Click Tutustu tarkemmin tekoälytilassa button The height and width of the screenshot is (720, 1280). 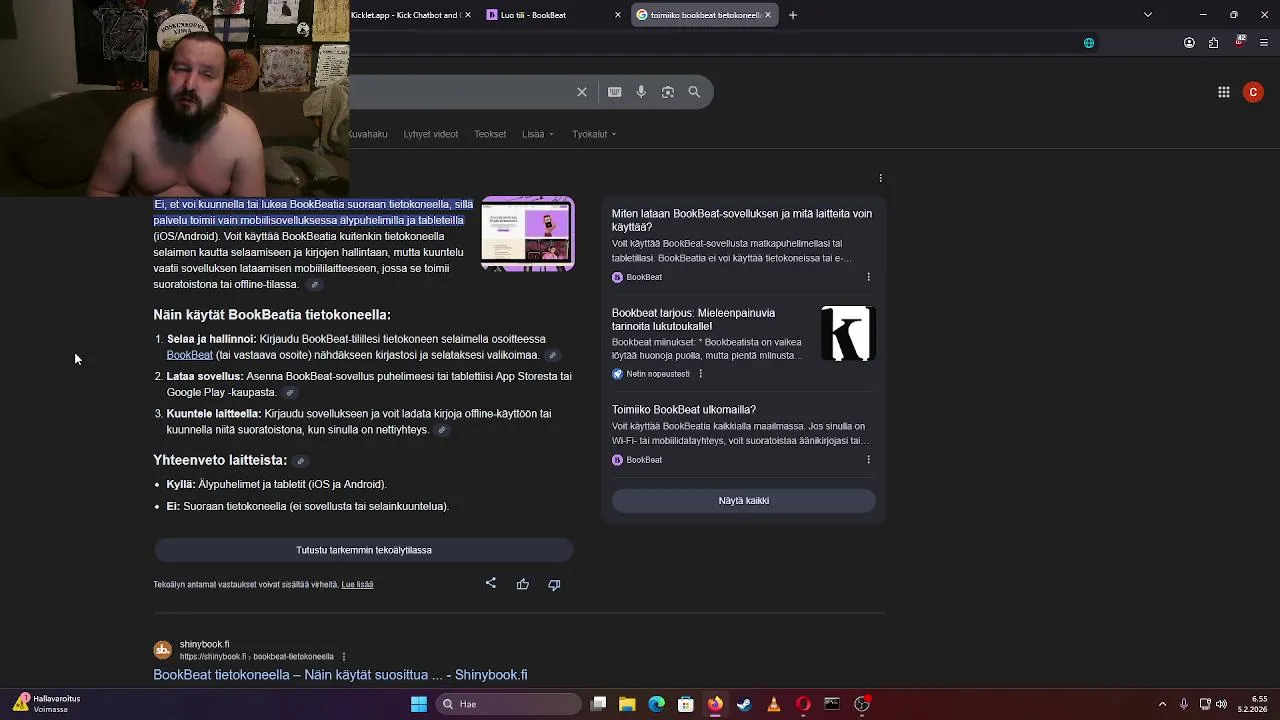point(364,550)
